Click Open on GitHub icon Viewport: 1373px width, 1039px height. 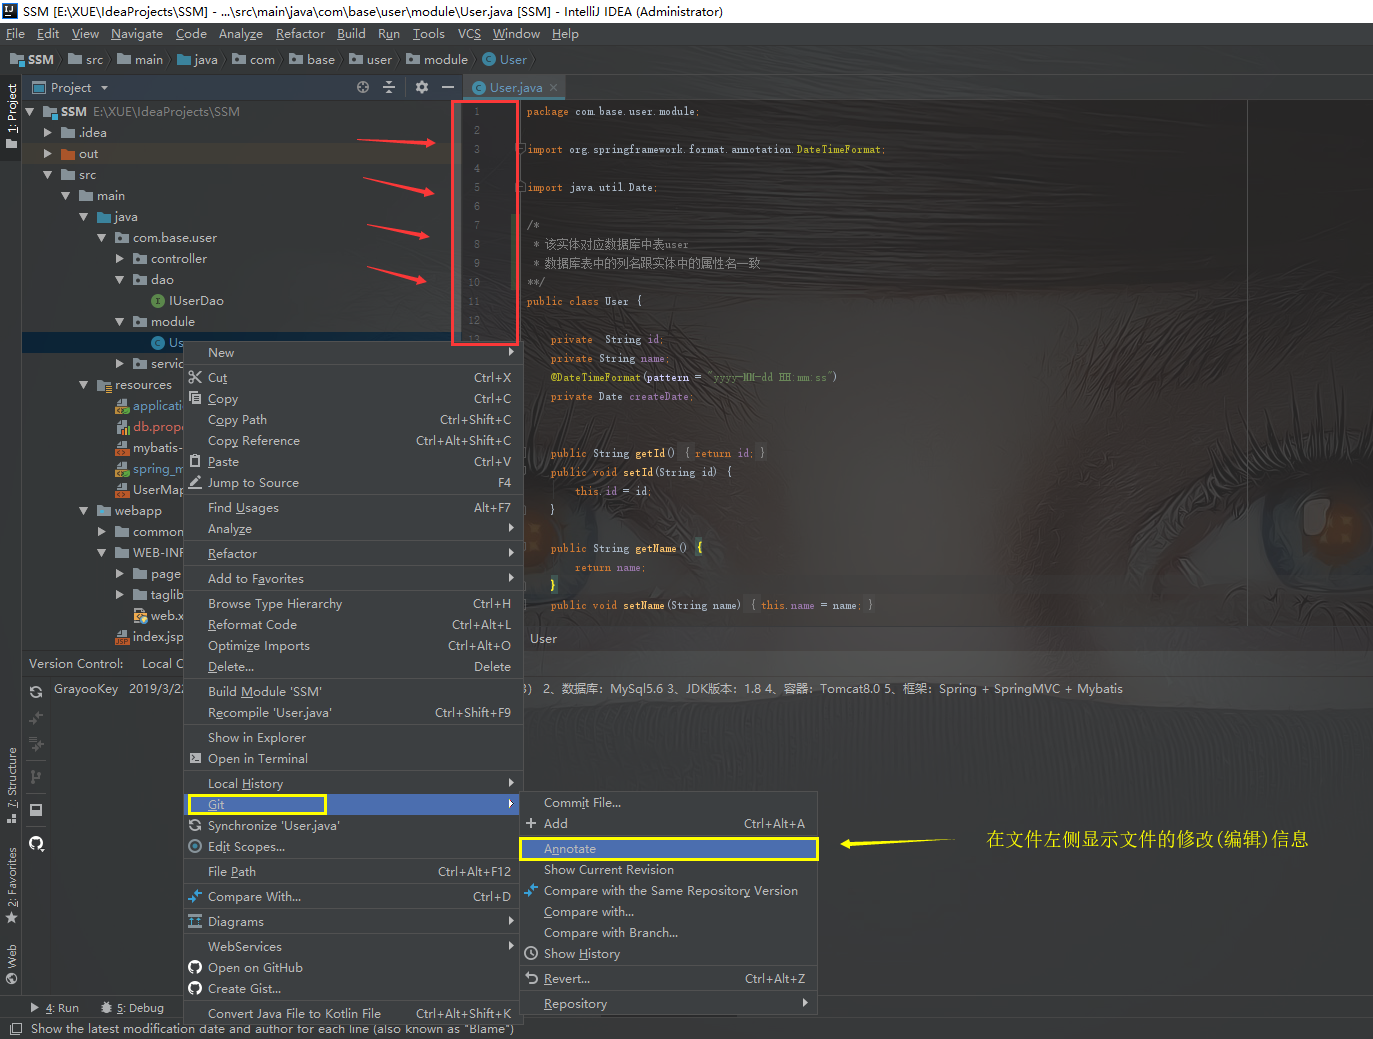pos(195,967)
